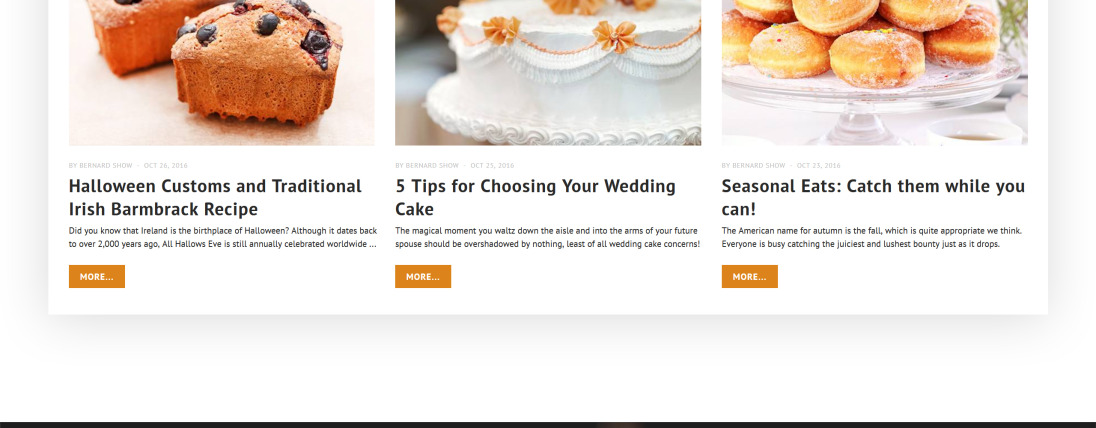1096x428 pixels.
Task: Open the blueberry muffin post image
Action: click(x=222, y=73)
